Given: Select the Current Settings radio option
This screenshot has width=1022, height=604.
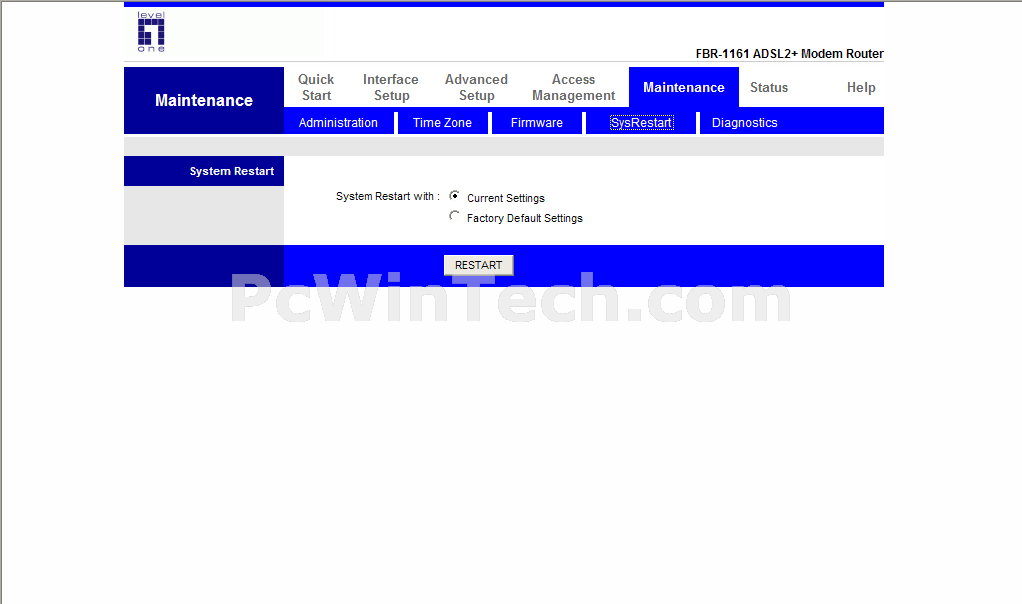Looking at the screenshot, I should pos(454,195).
